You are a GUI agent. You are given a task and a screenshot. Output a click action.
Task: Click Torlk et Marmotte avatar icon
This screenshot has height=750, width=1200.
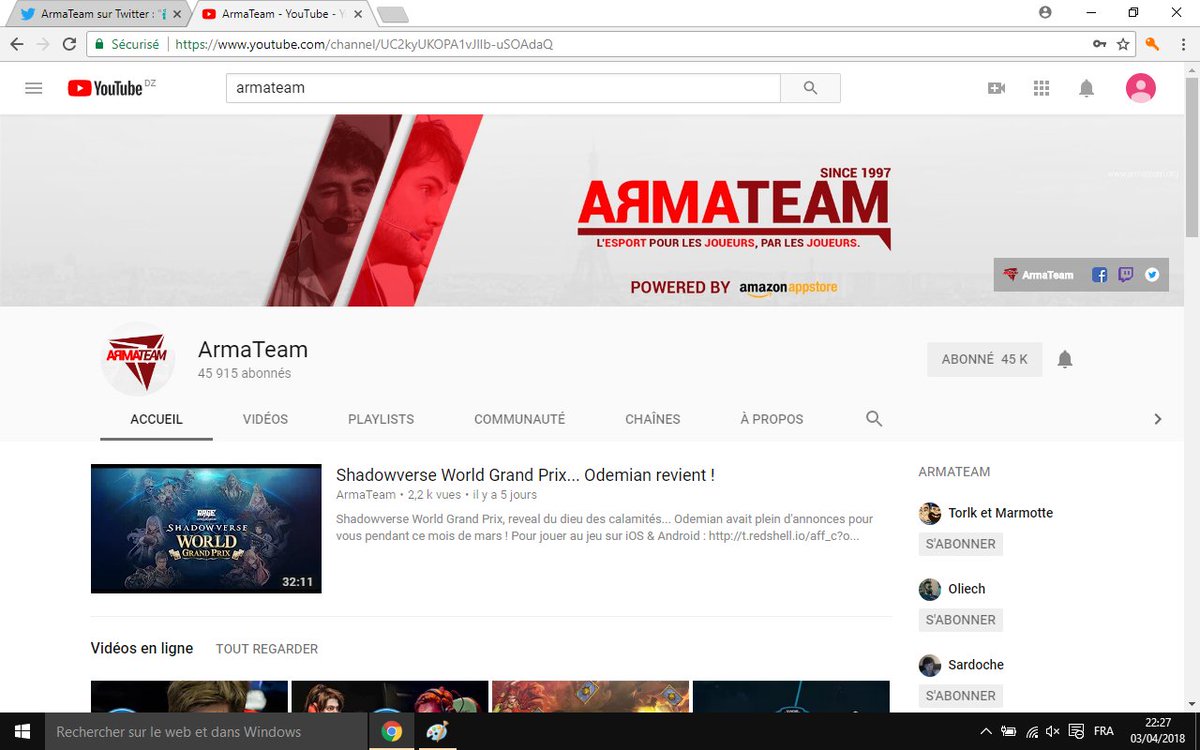point(930,513)
